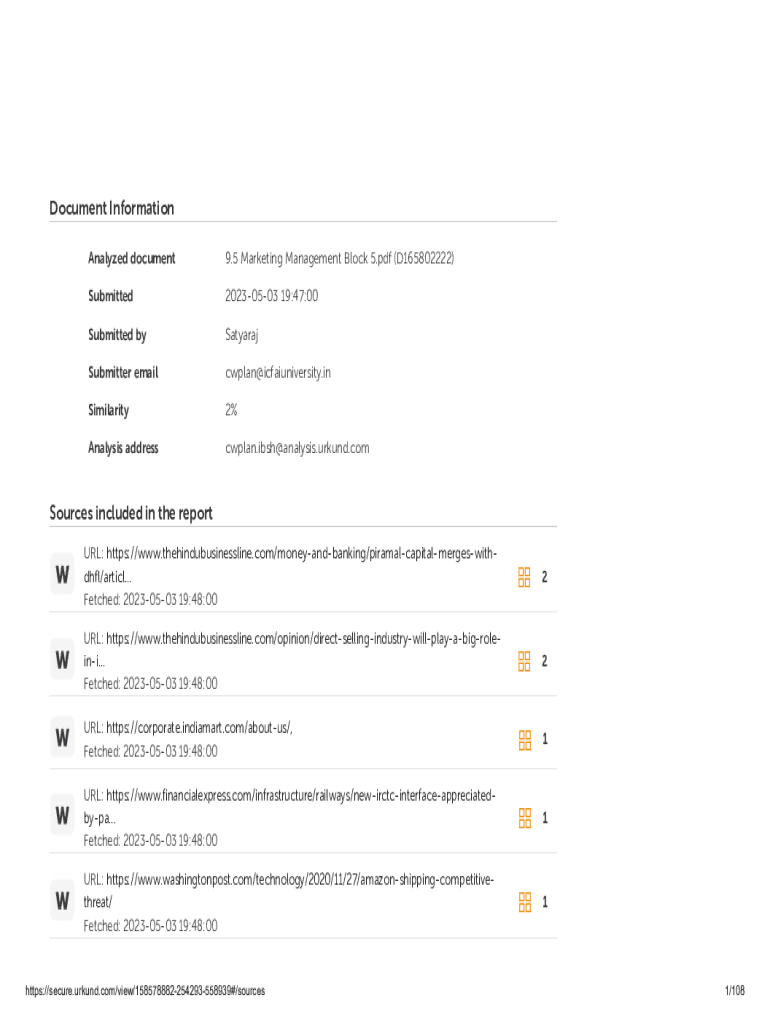The height and width of the screenshot is (1024, 770).
Task: Click the Sources included in the report heading
Action: 131,514
